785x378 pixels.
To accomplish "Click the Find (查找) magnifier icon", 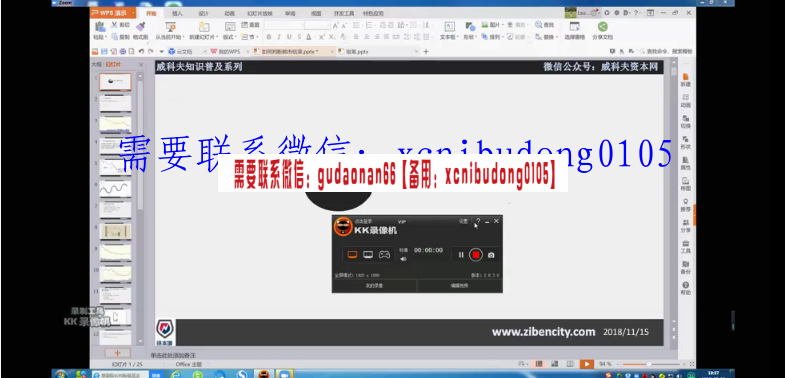I will click(538, 25).
